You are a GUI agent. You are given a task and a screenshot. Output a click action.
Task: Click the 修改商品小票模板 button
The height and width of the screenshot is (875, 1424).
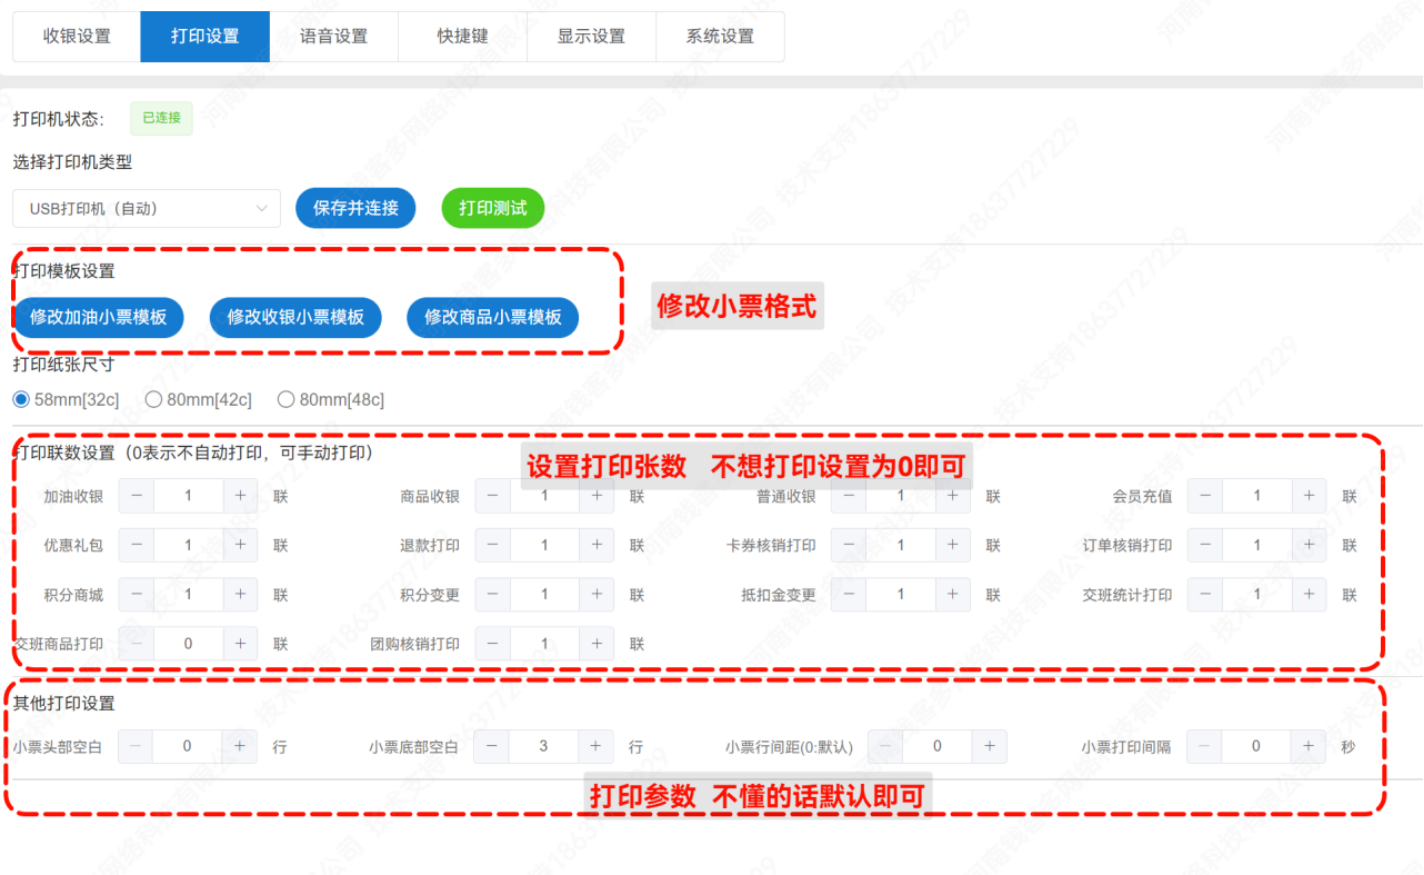(493, 317)
